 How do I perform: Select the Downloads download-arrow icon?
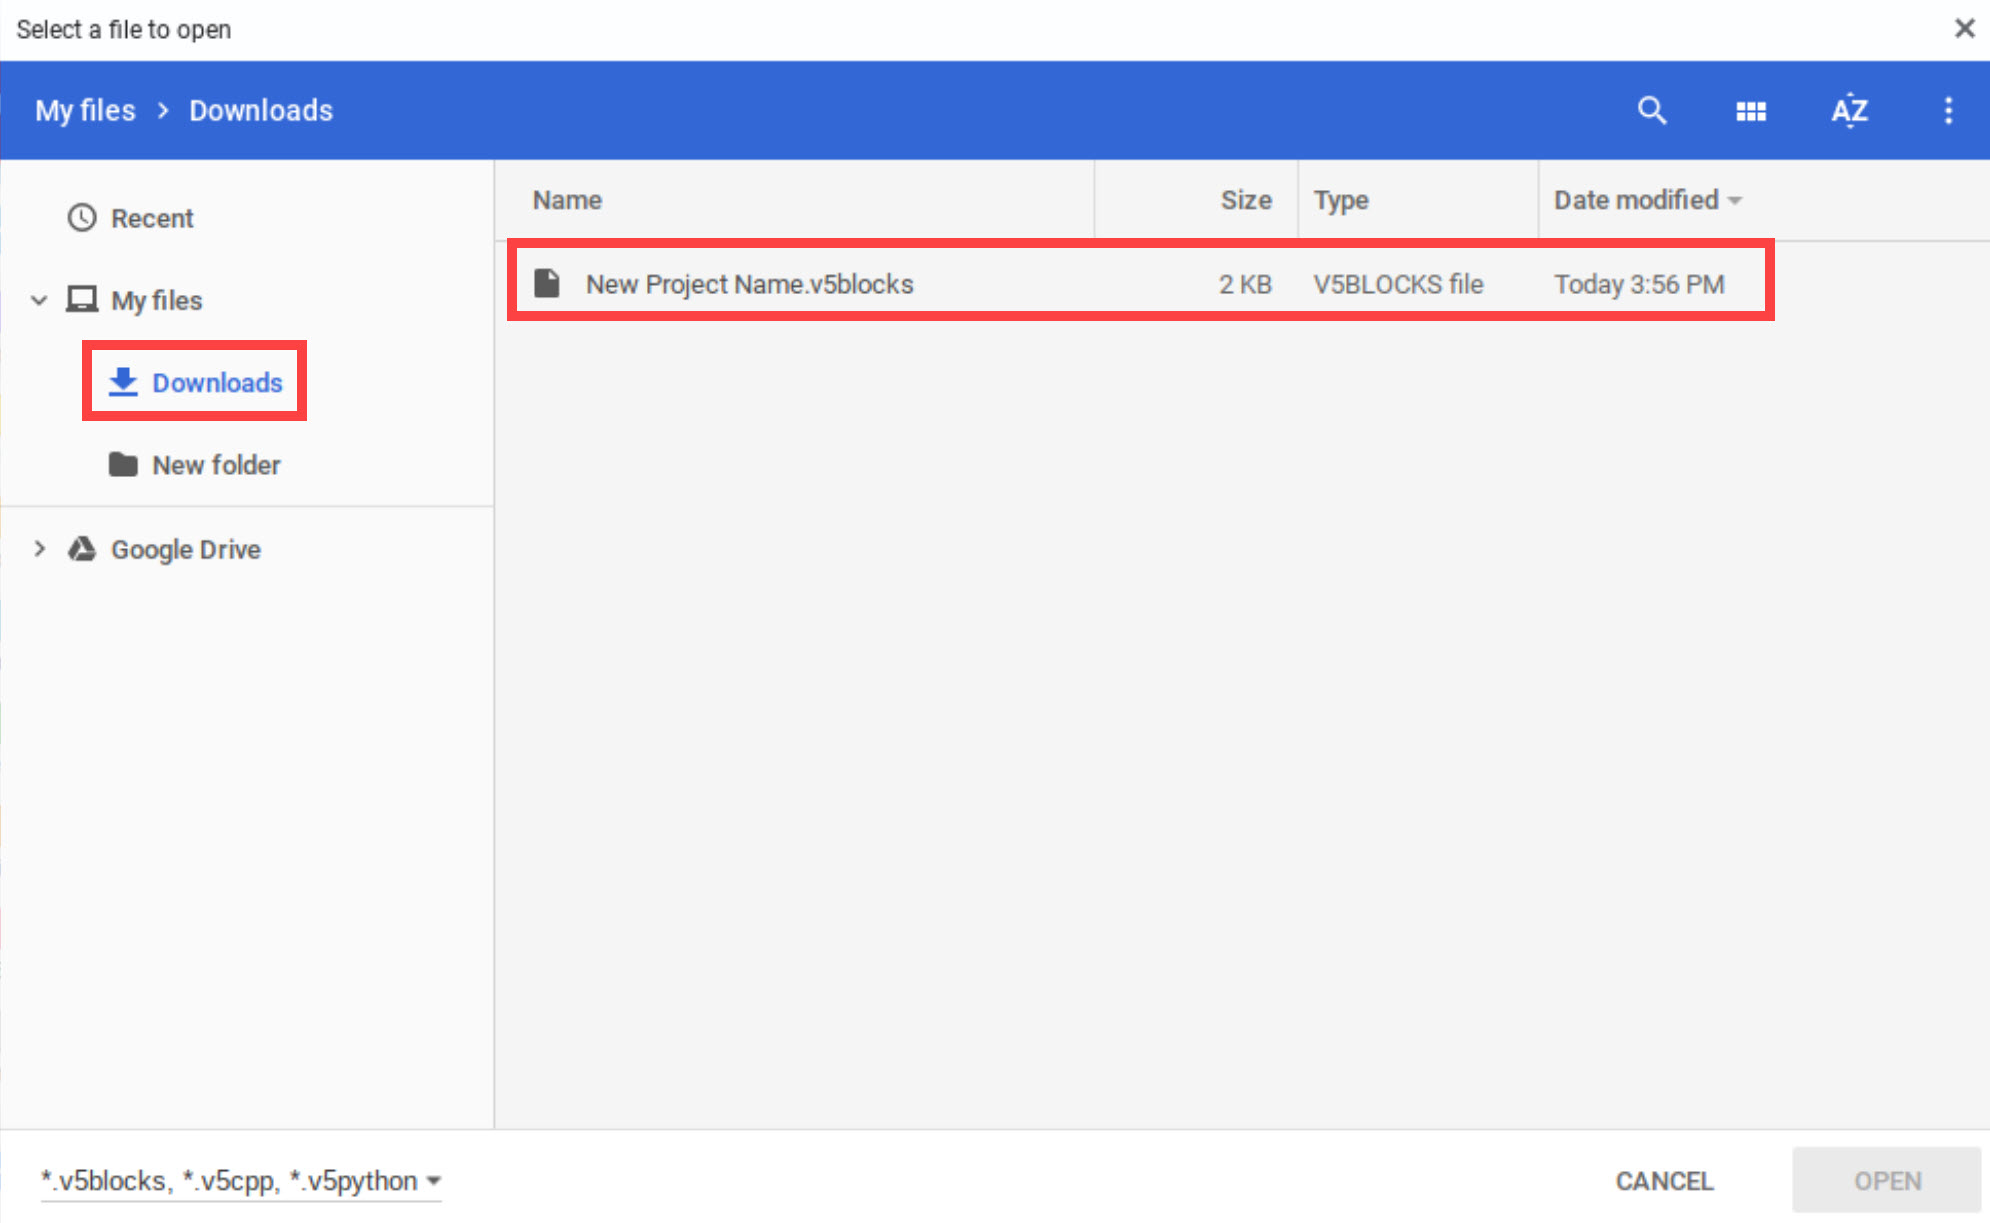(x=122, y=381)
